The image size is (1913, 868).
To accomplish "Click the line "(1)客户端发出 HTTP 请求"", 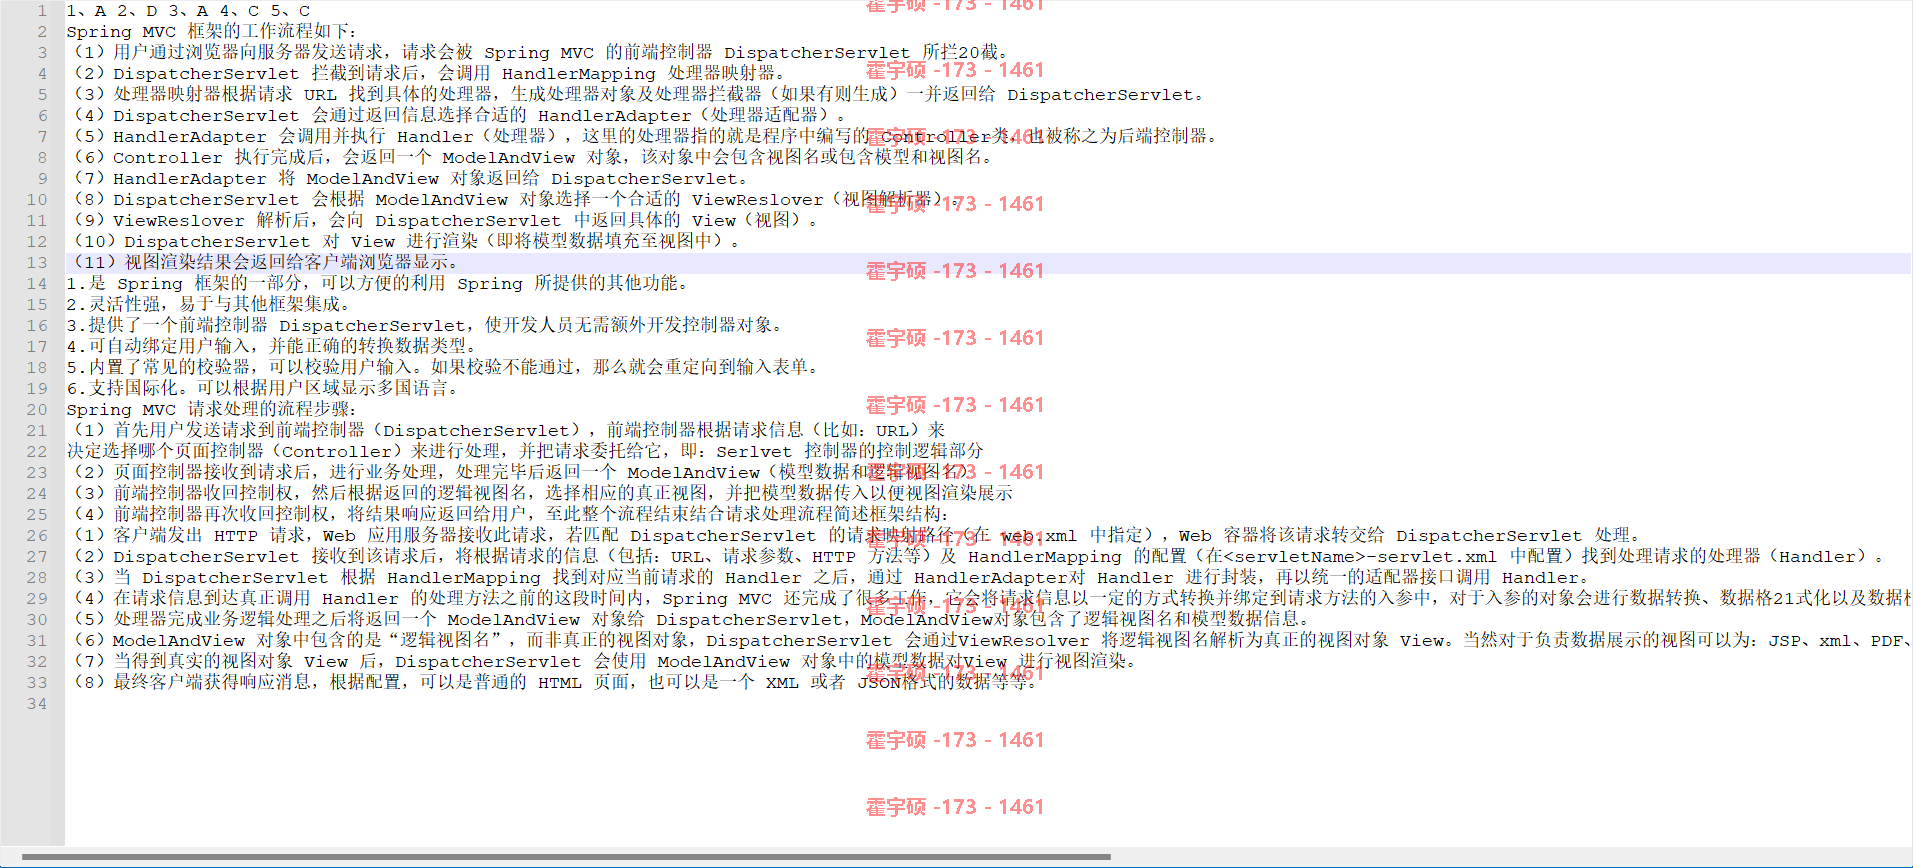I will pos(854,536).
